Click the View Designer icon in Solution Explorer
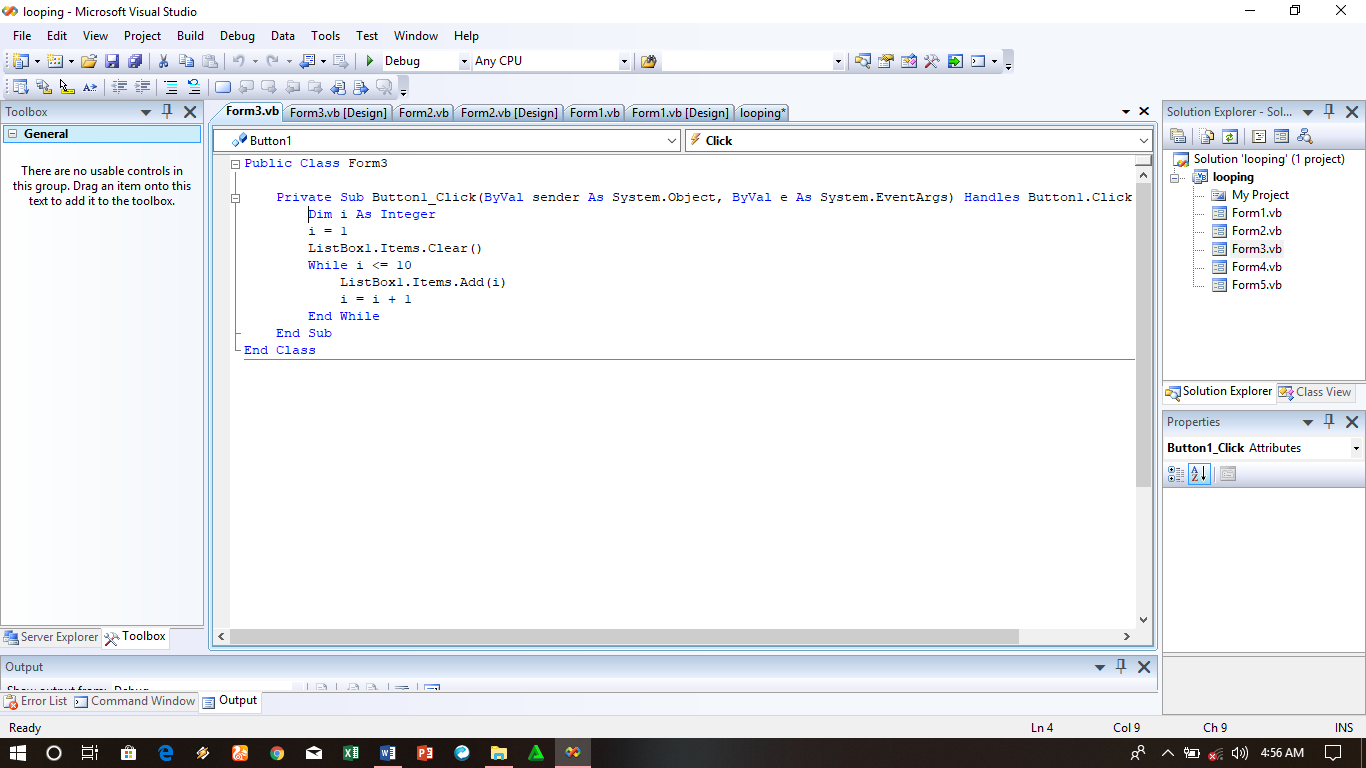This screenshot has width=1366, height=768. click(x=1281, y=135)
